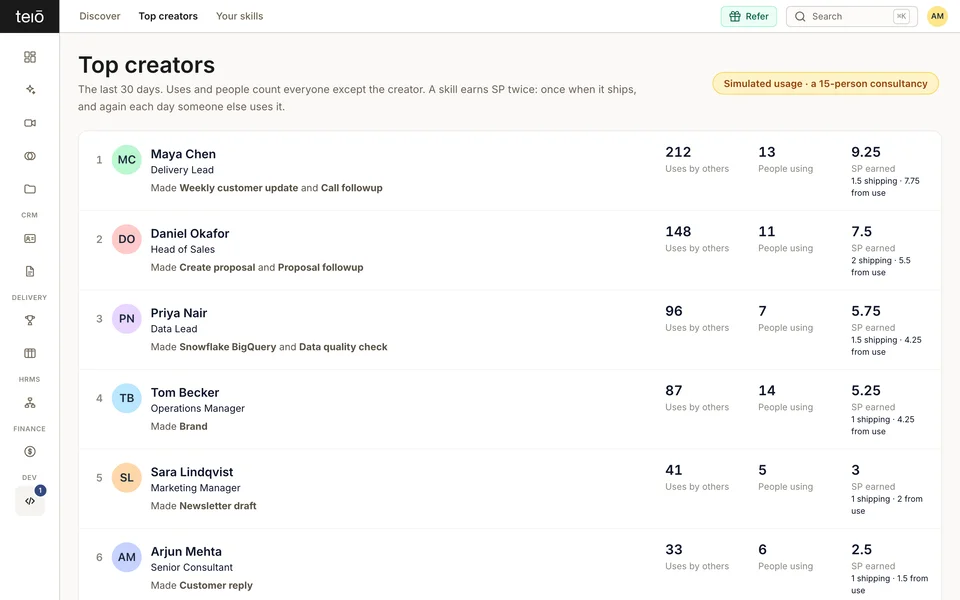Viewport: 960px width, 600px height.
Task: Click the Head of Sales role text
Action: 183,250
